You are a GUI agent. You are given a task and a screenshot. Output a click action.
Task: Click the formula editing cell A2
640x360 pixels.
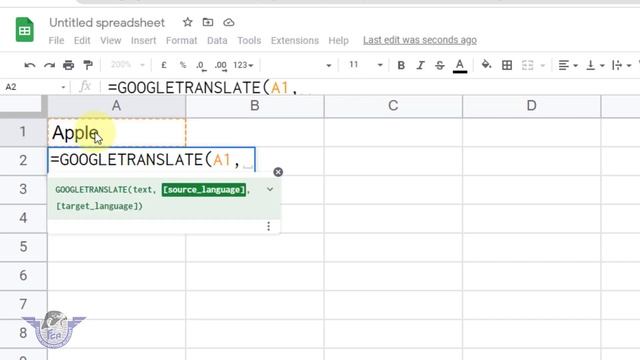(x=151, y=160)
